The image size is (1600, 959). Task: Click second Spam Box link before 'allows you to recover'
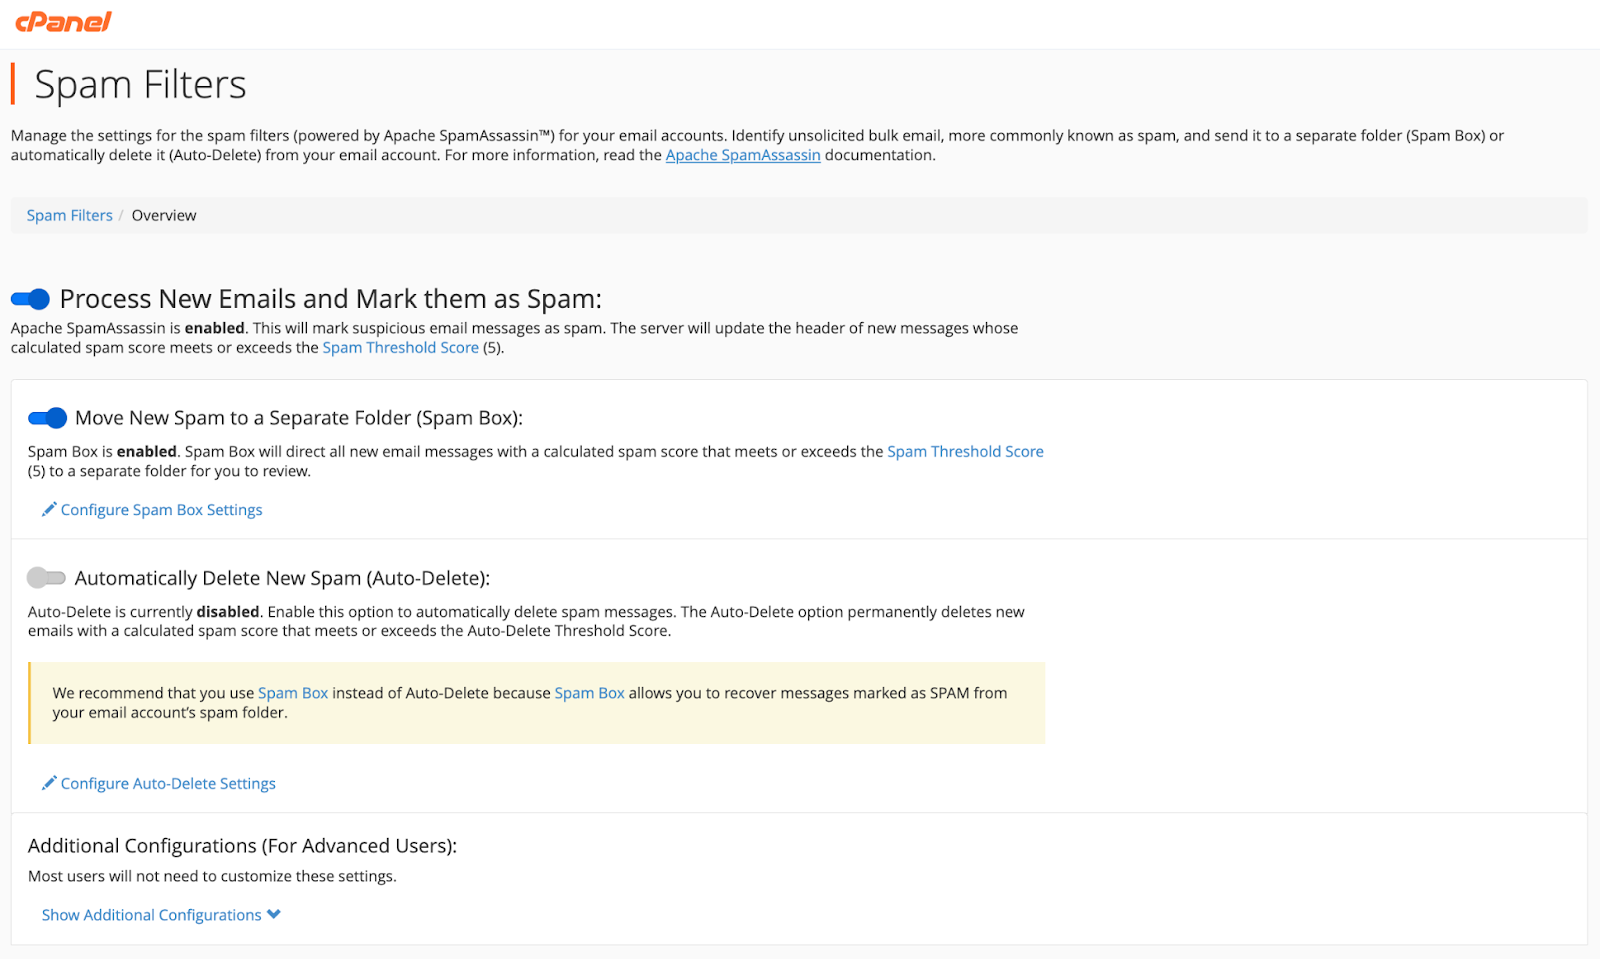[590, 693]
